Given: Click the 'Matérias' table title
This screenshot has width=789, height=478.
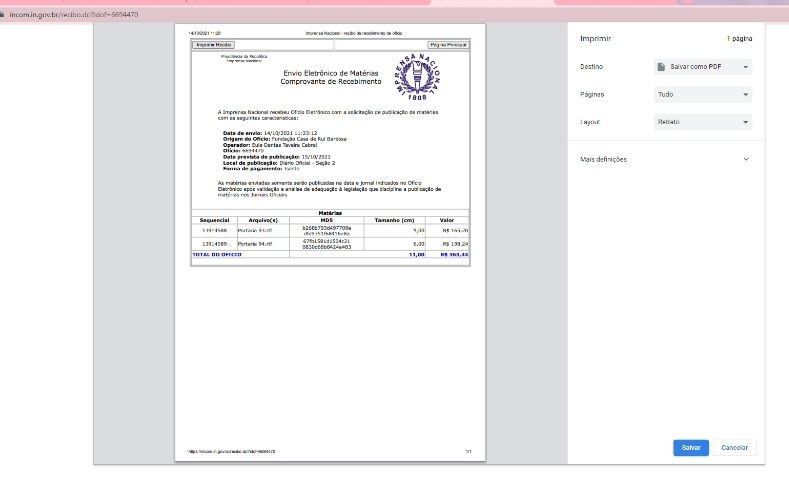Looking at the screenshot, I should (330, 213).
